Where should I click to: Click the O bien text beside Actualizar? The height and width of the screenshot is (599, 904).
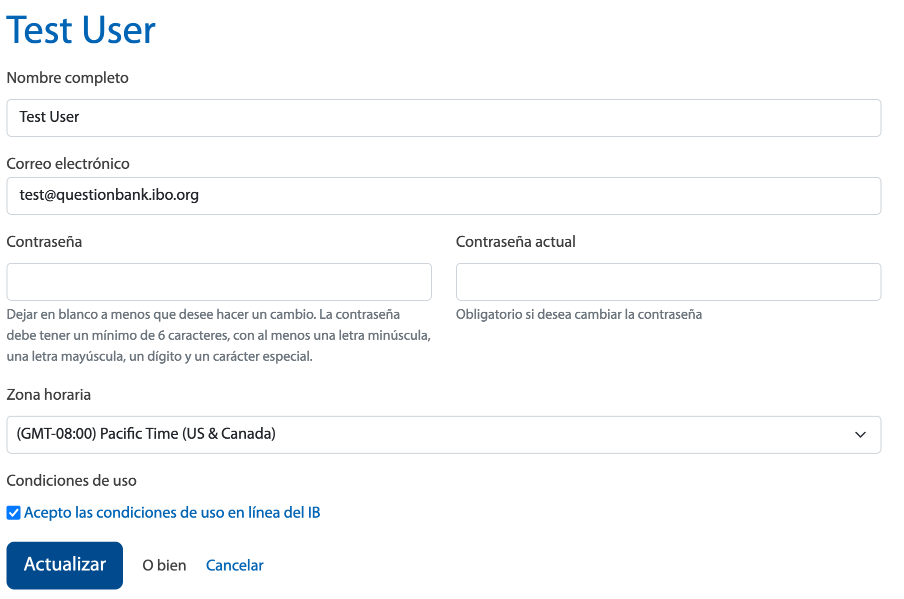point(164,566)
